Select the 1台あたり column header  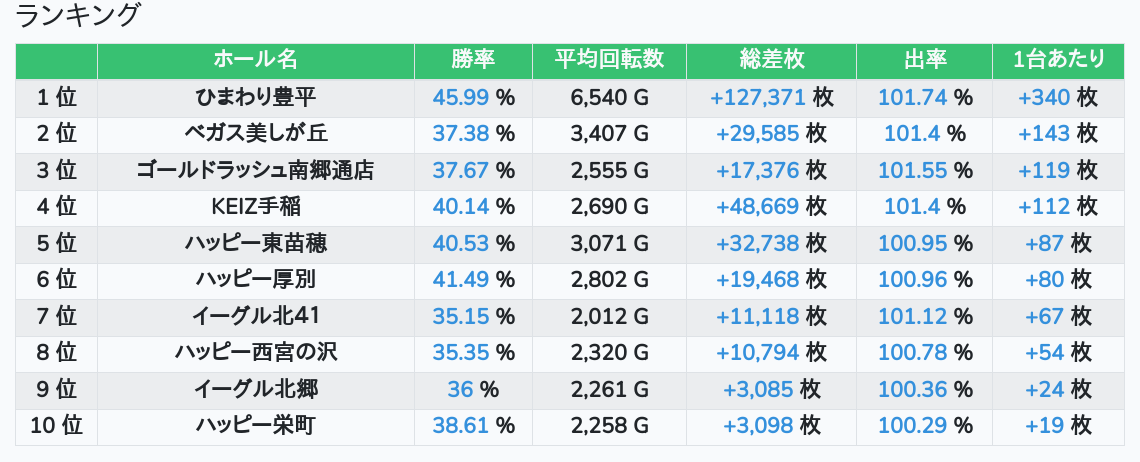click(1058, 60)
